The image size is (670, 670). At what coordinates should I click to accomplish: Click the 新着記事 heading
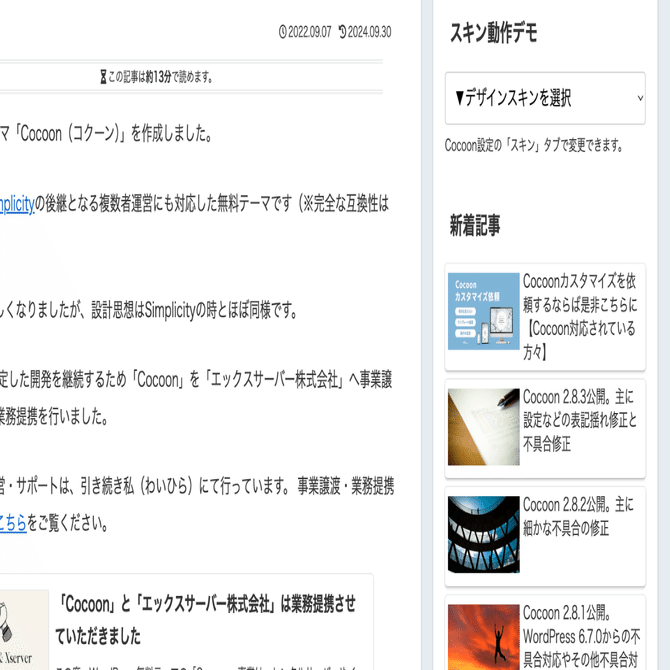coord(475,225)
